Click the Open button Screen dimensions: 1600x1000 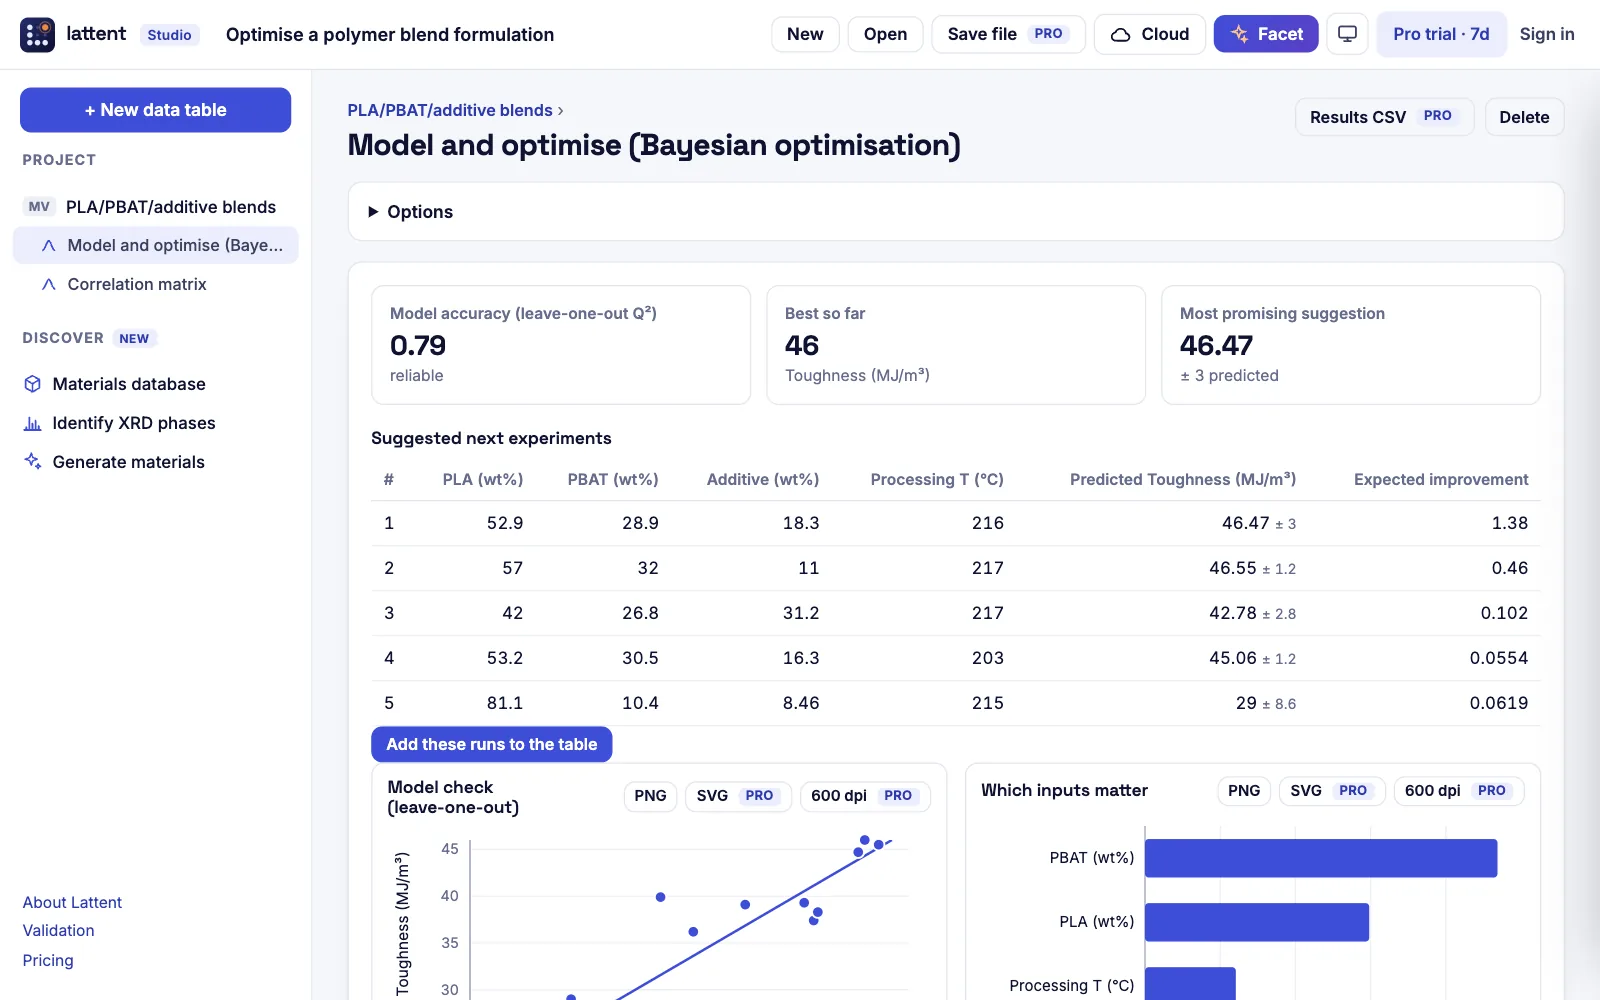(885, 34)
